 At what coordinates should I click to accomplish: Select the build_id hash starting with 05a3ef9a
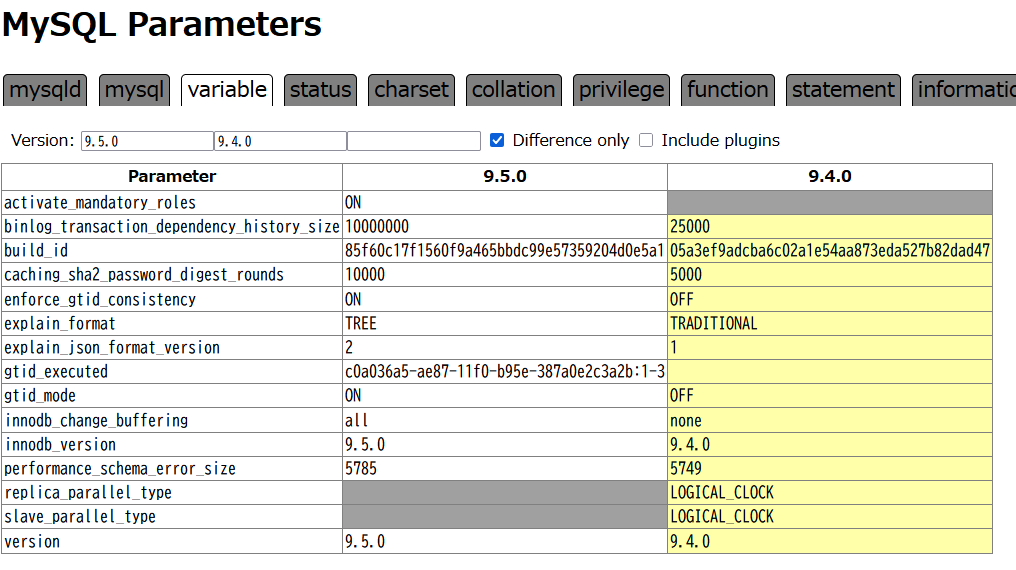830,251
